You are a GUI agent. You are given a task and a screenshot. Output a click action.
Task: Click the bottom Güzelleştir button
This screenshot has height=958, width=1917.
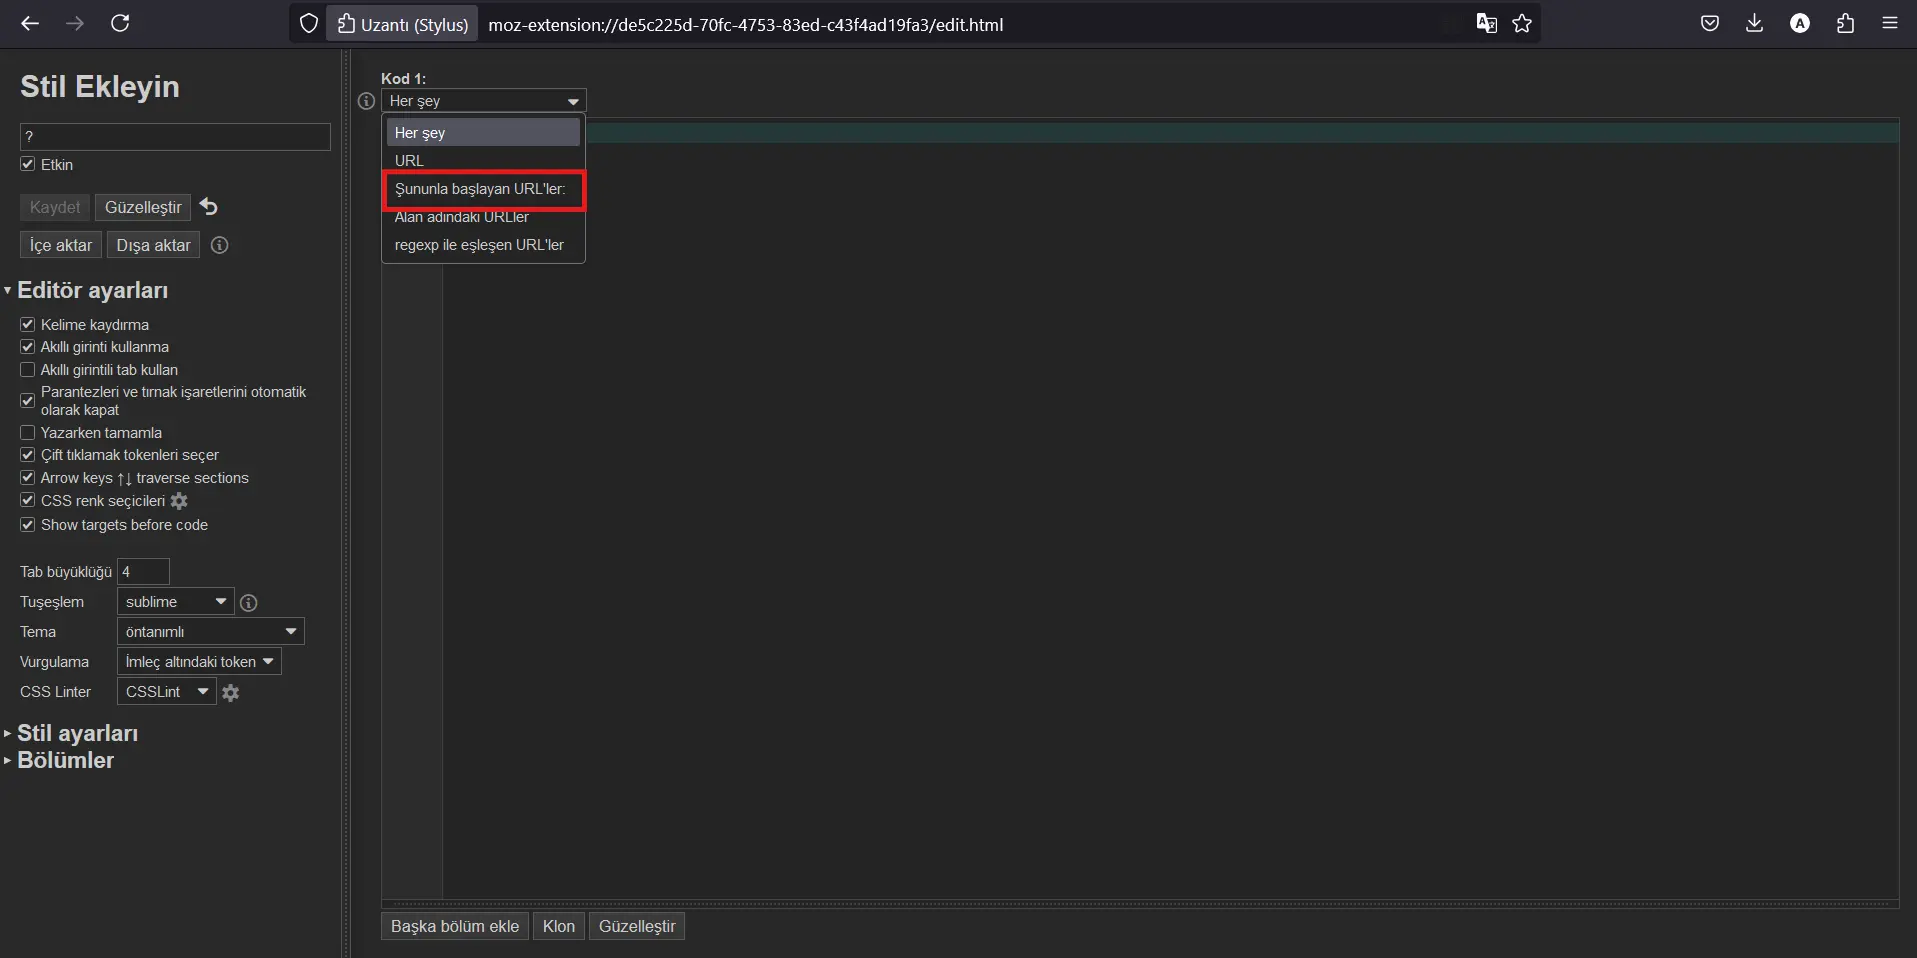tap(637, 926)
